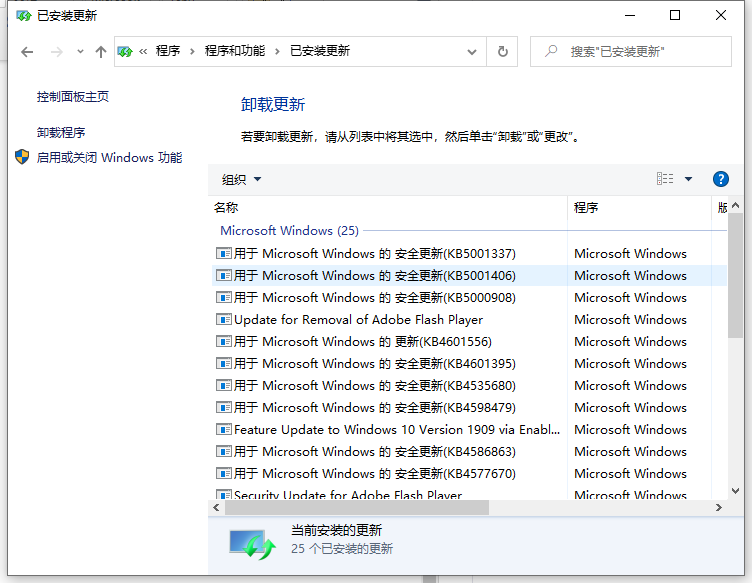This screenshot has height=583, width=752.
Task: Click the vertical scrollbar down arrow
Action: (x=735, y=491)
